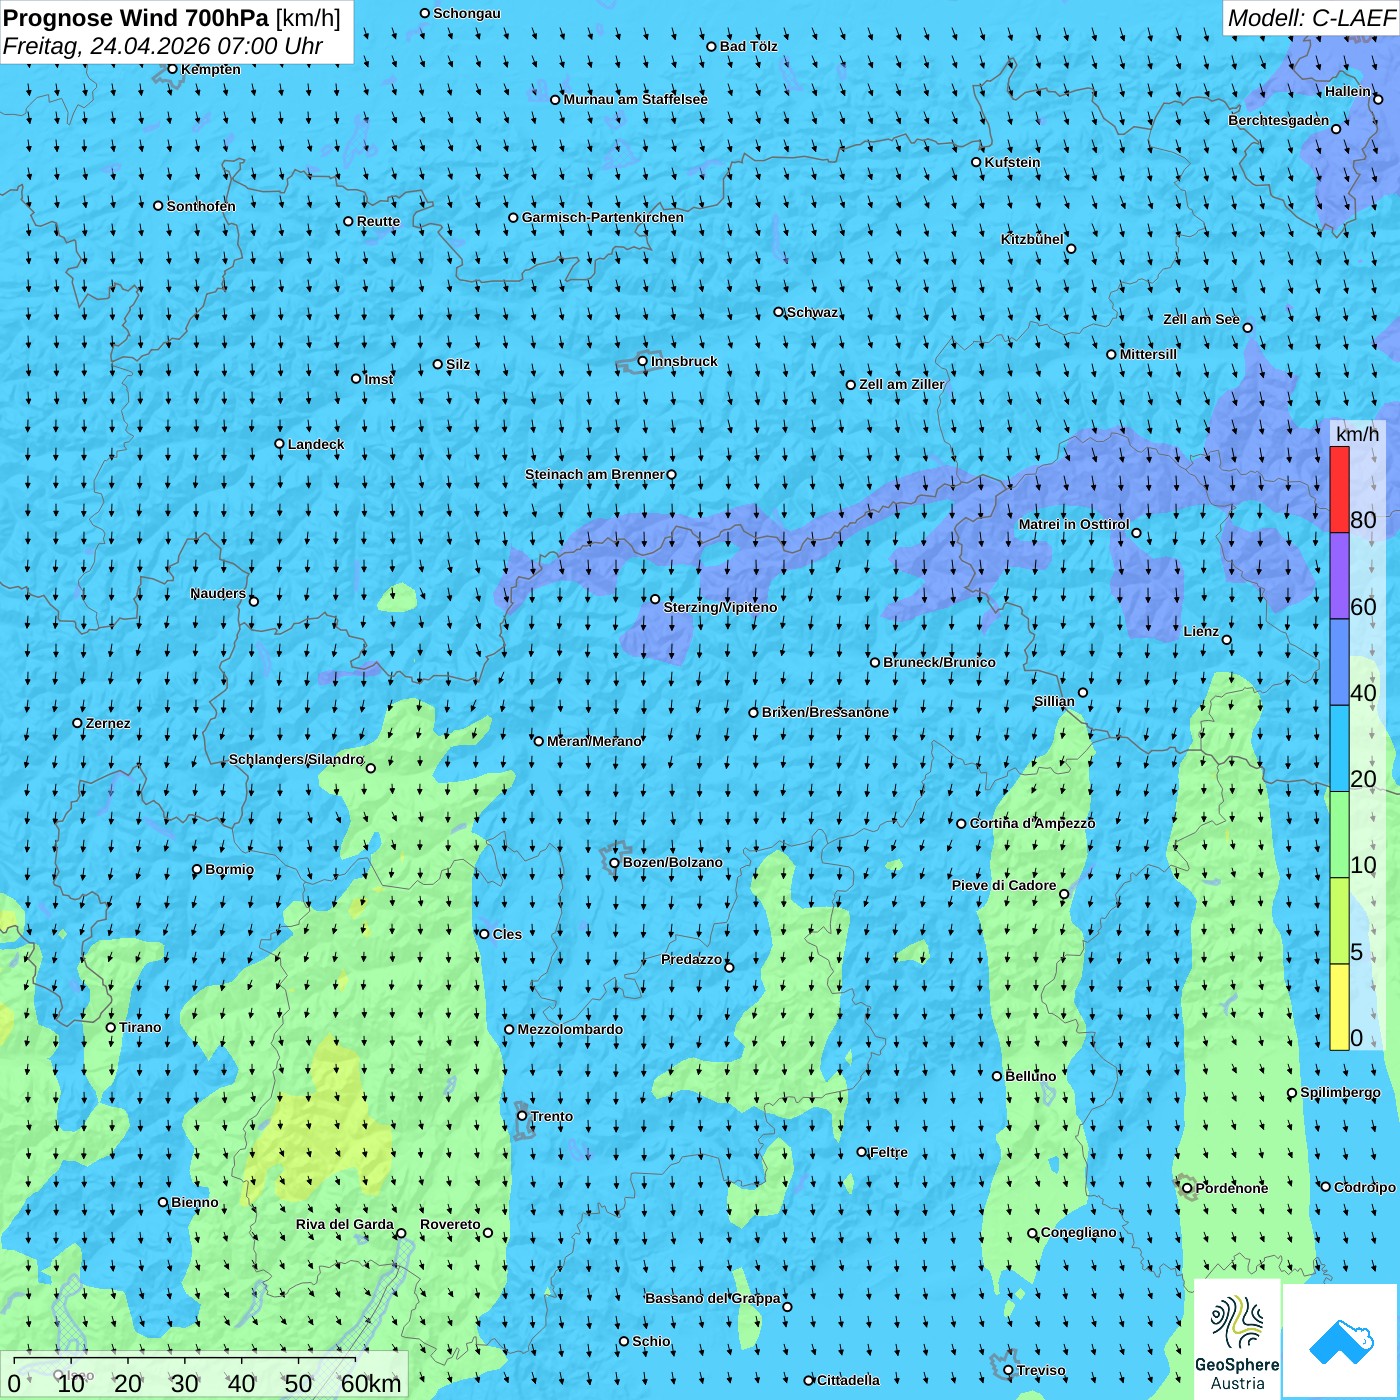
Task: Click the Zernez label
Action: pos(108,723)
